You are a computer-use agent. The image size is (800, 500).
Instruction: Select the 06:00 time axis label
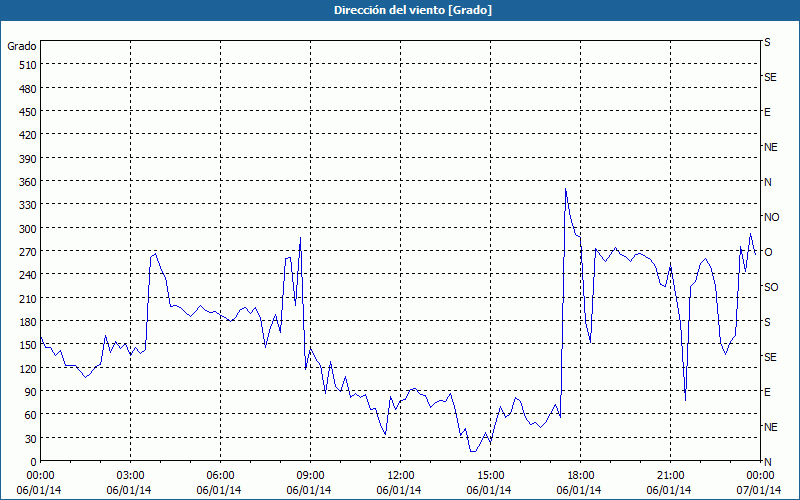coord(220,476)
